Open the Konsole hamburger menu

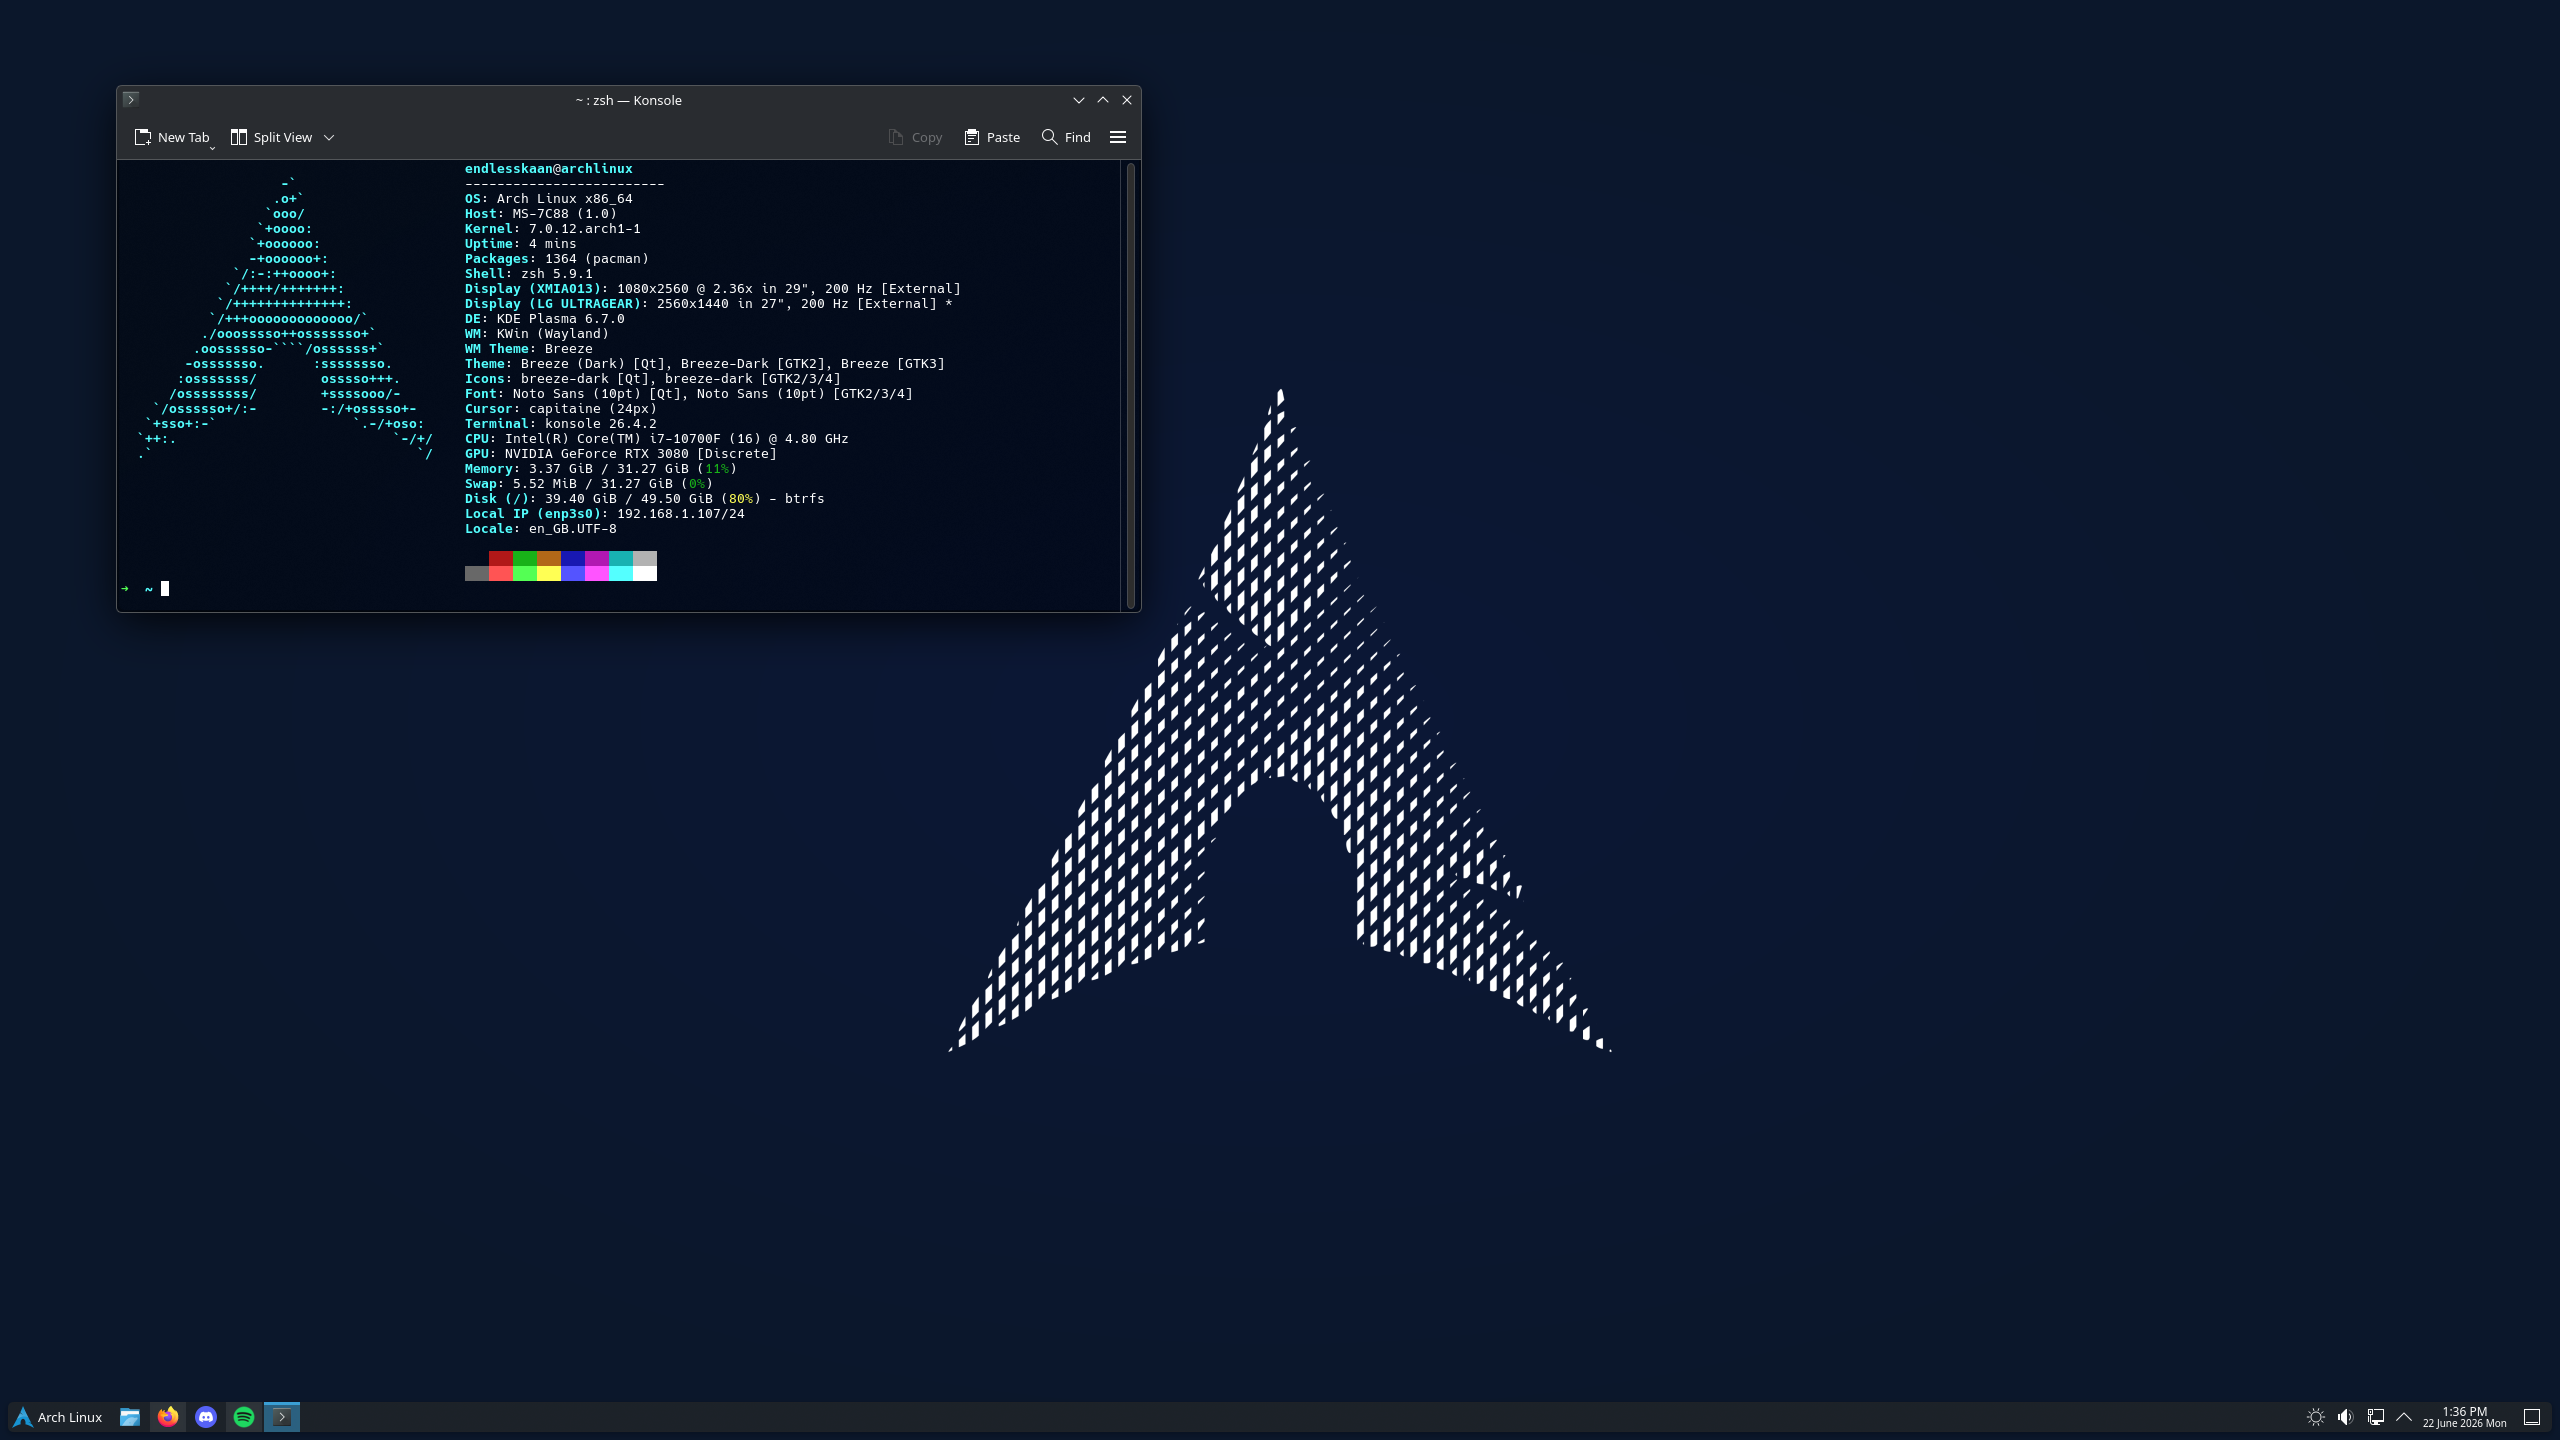tap(1118, 137)
